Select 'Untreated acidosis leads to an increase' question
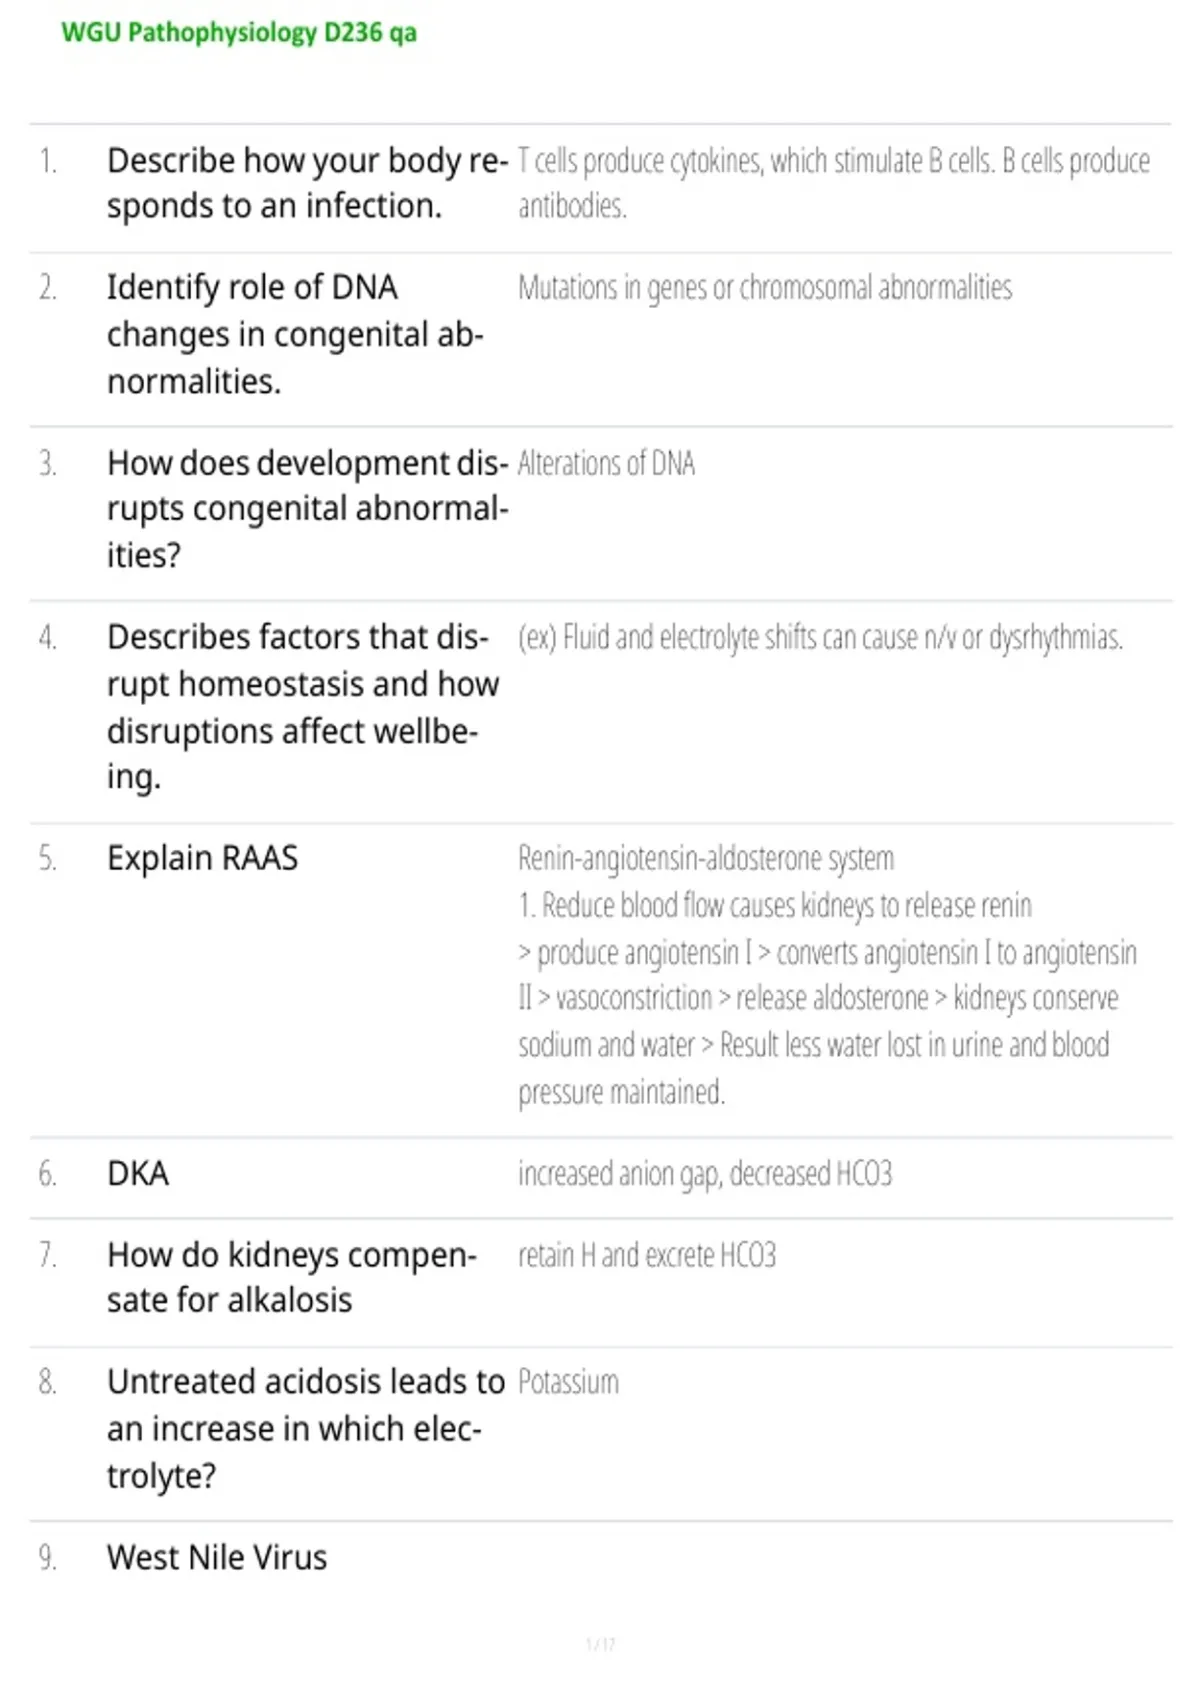Screen dimensions: 1200x1700 pos(306,1428)
